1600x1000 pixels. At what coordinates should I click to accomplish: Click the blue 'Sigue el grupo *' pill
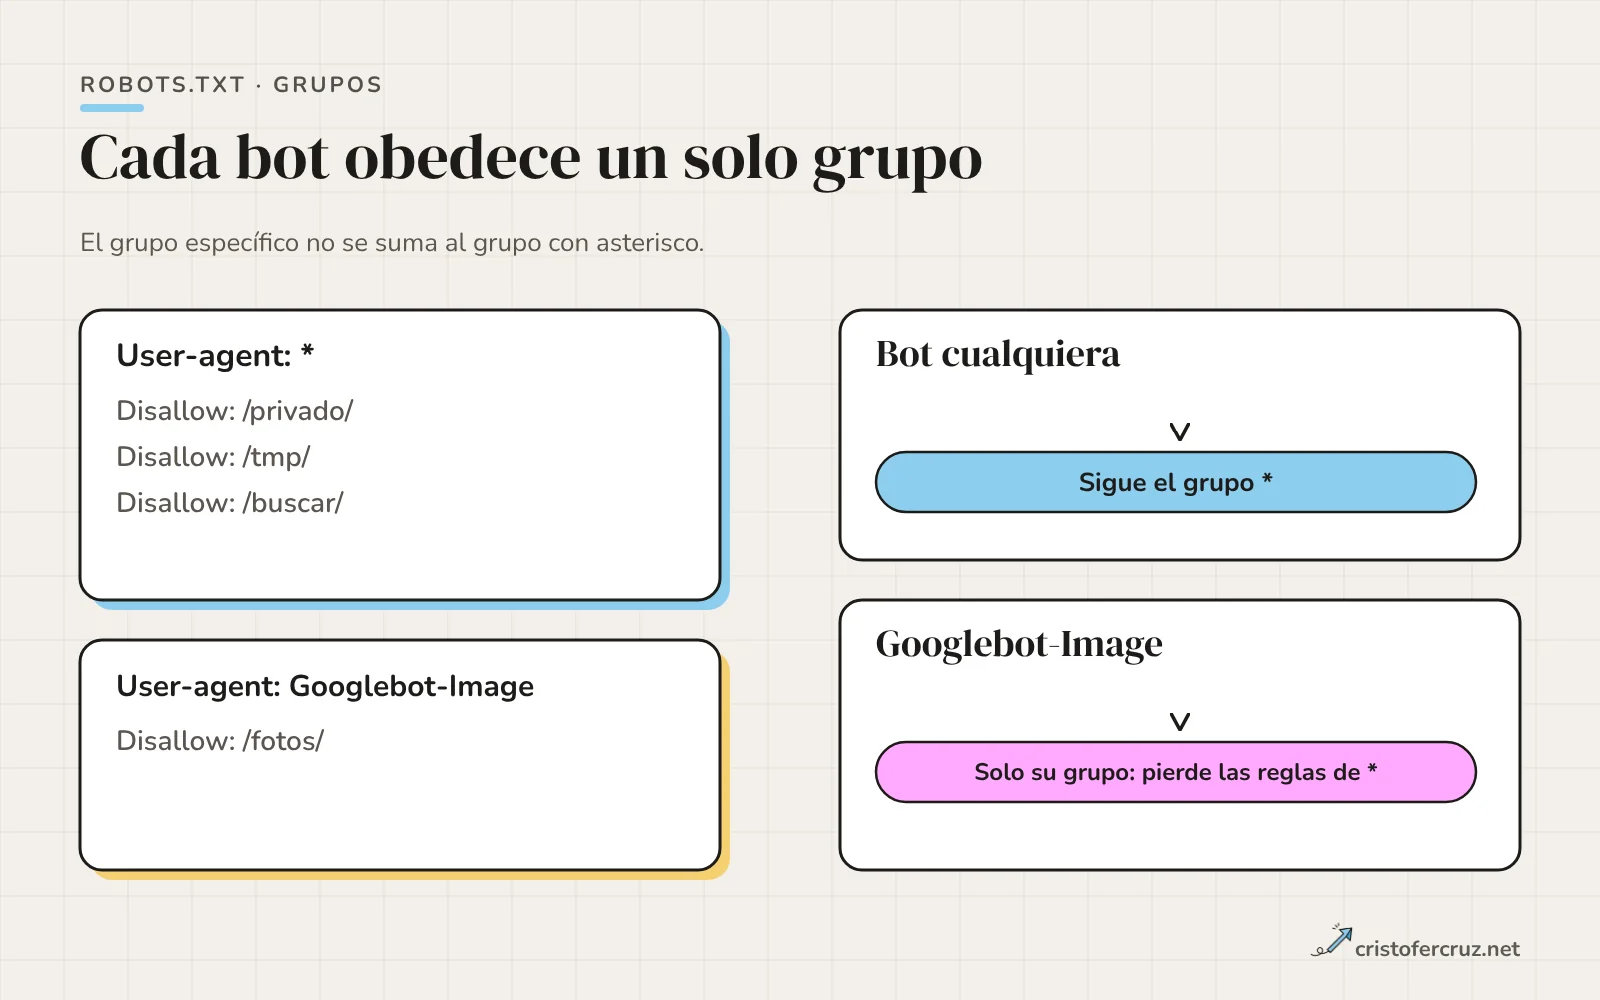click(1176, 482)
